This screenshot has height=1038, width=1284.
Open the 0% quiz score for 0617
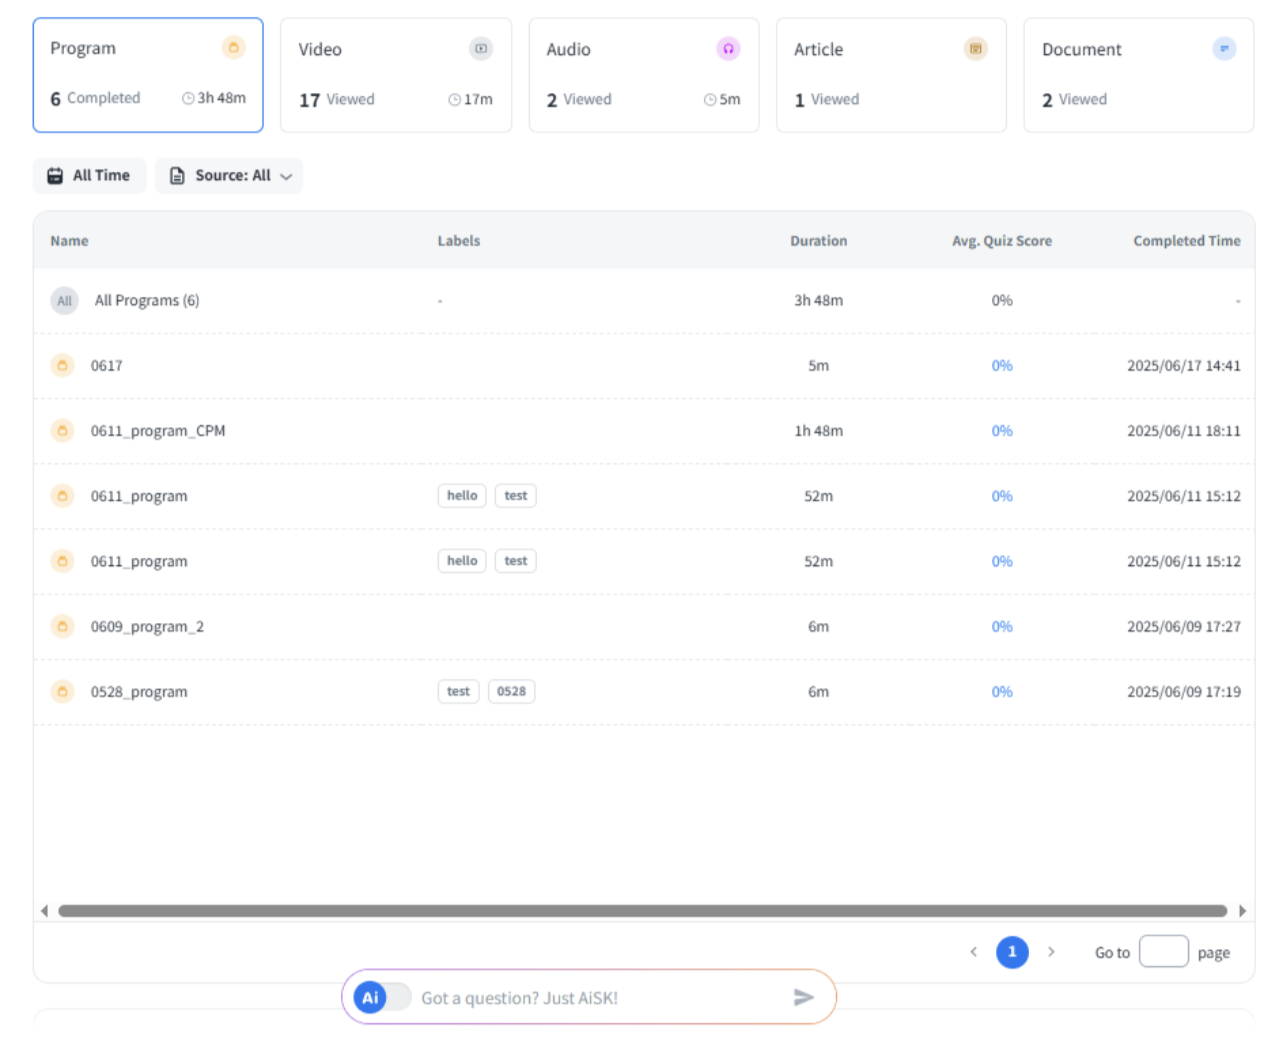[1001, 366]
